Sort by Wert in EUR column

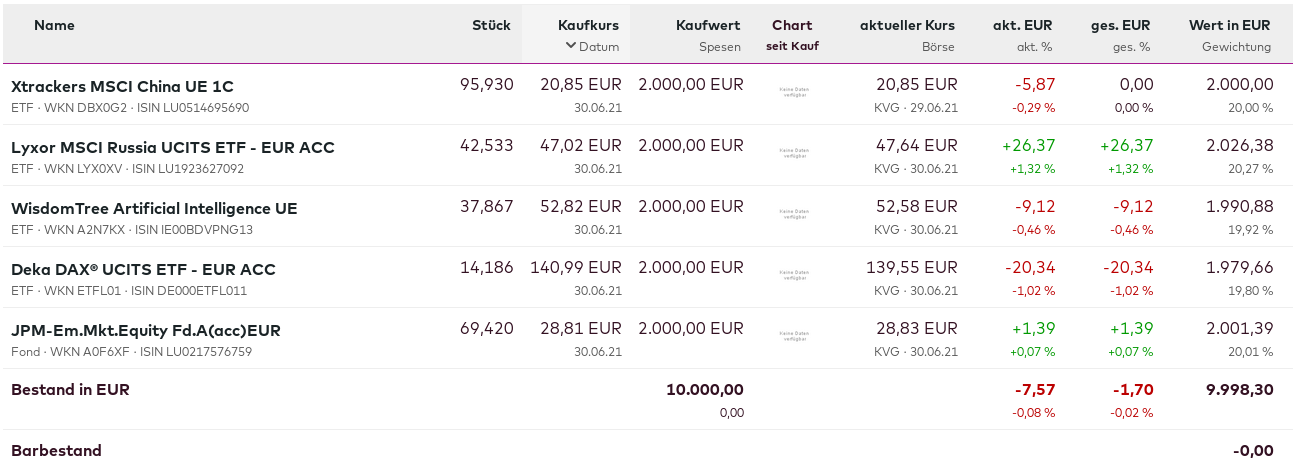pos(1229,25)
